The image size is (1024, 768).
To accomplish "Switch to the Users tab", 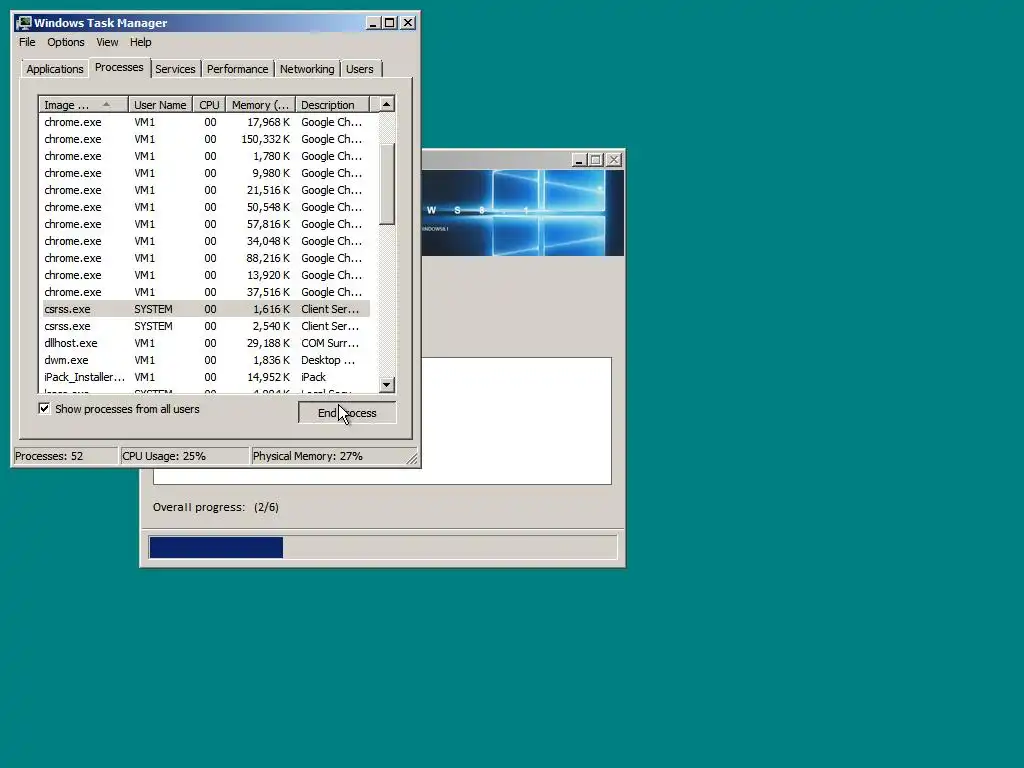I will (x=360, y=69).
